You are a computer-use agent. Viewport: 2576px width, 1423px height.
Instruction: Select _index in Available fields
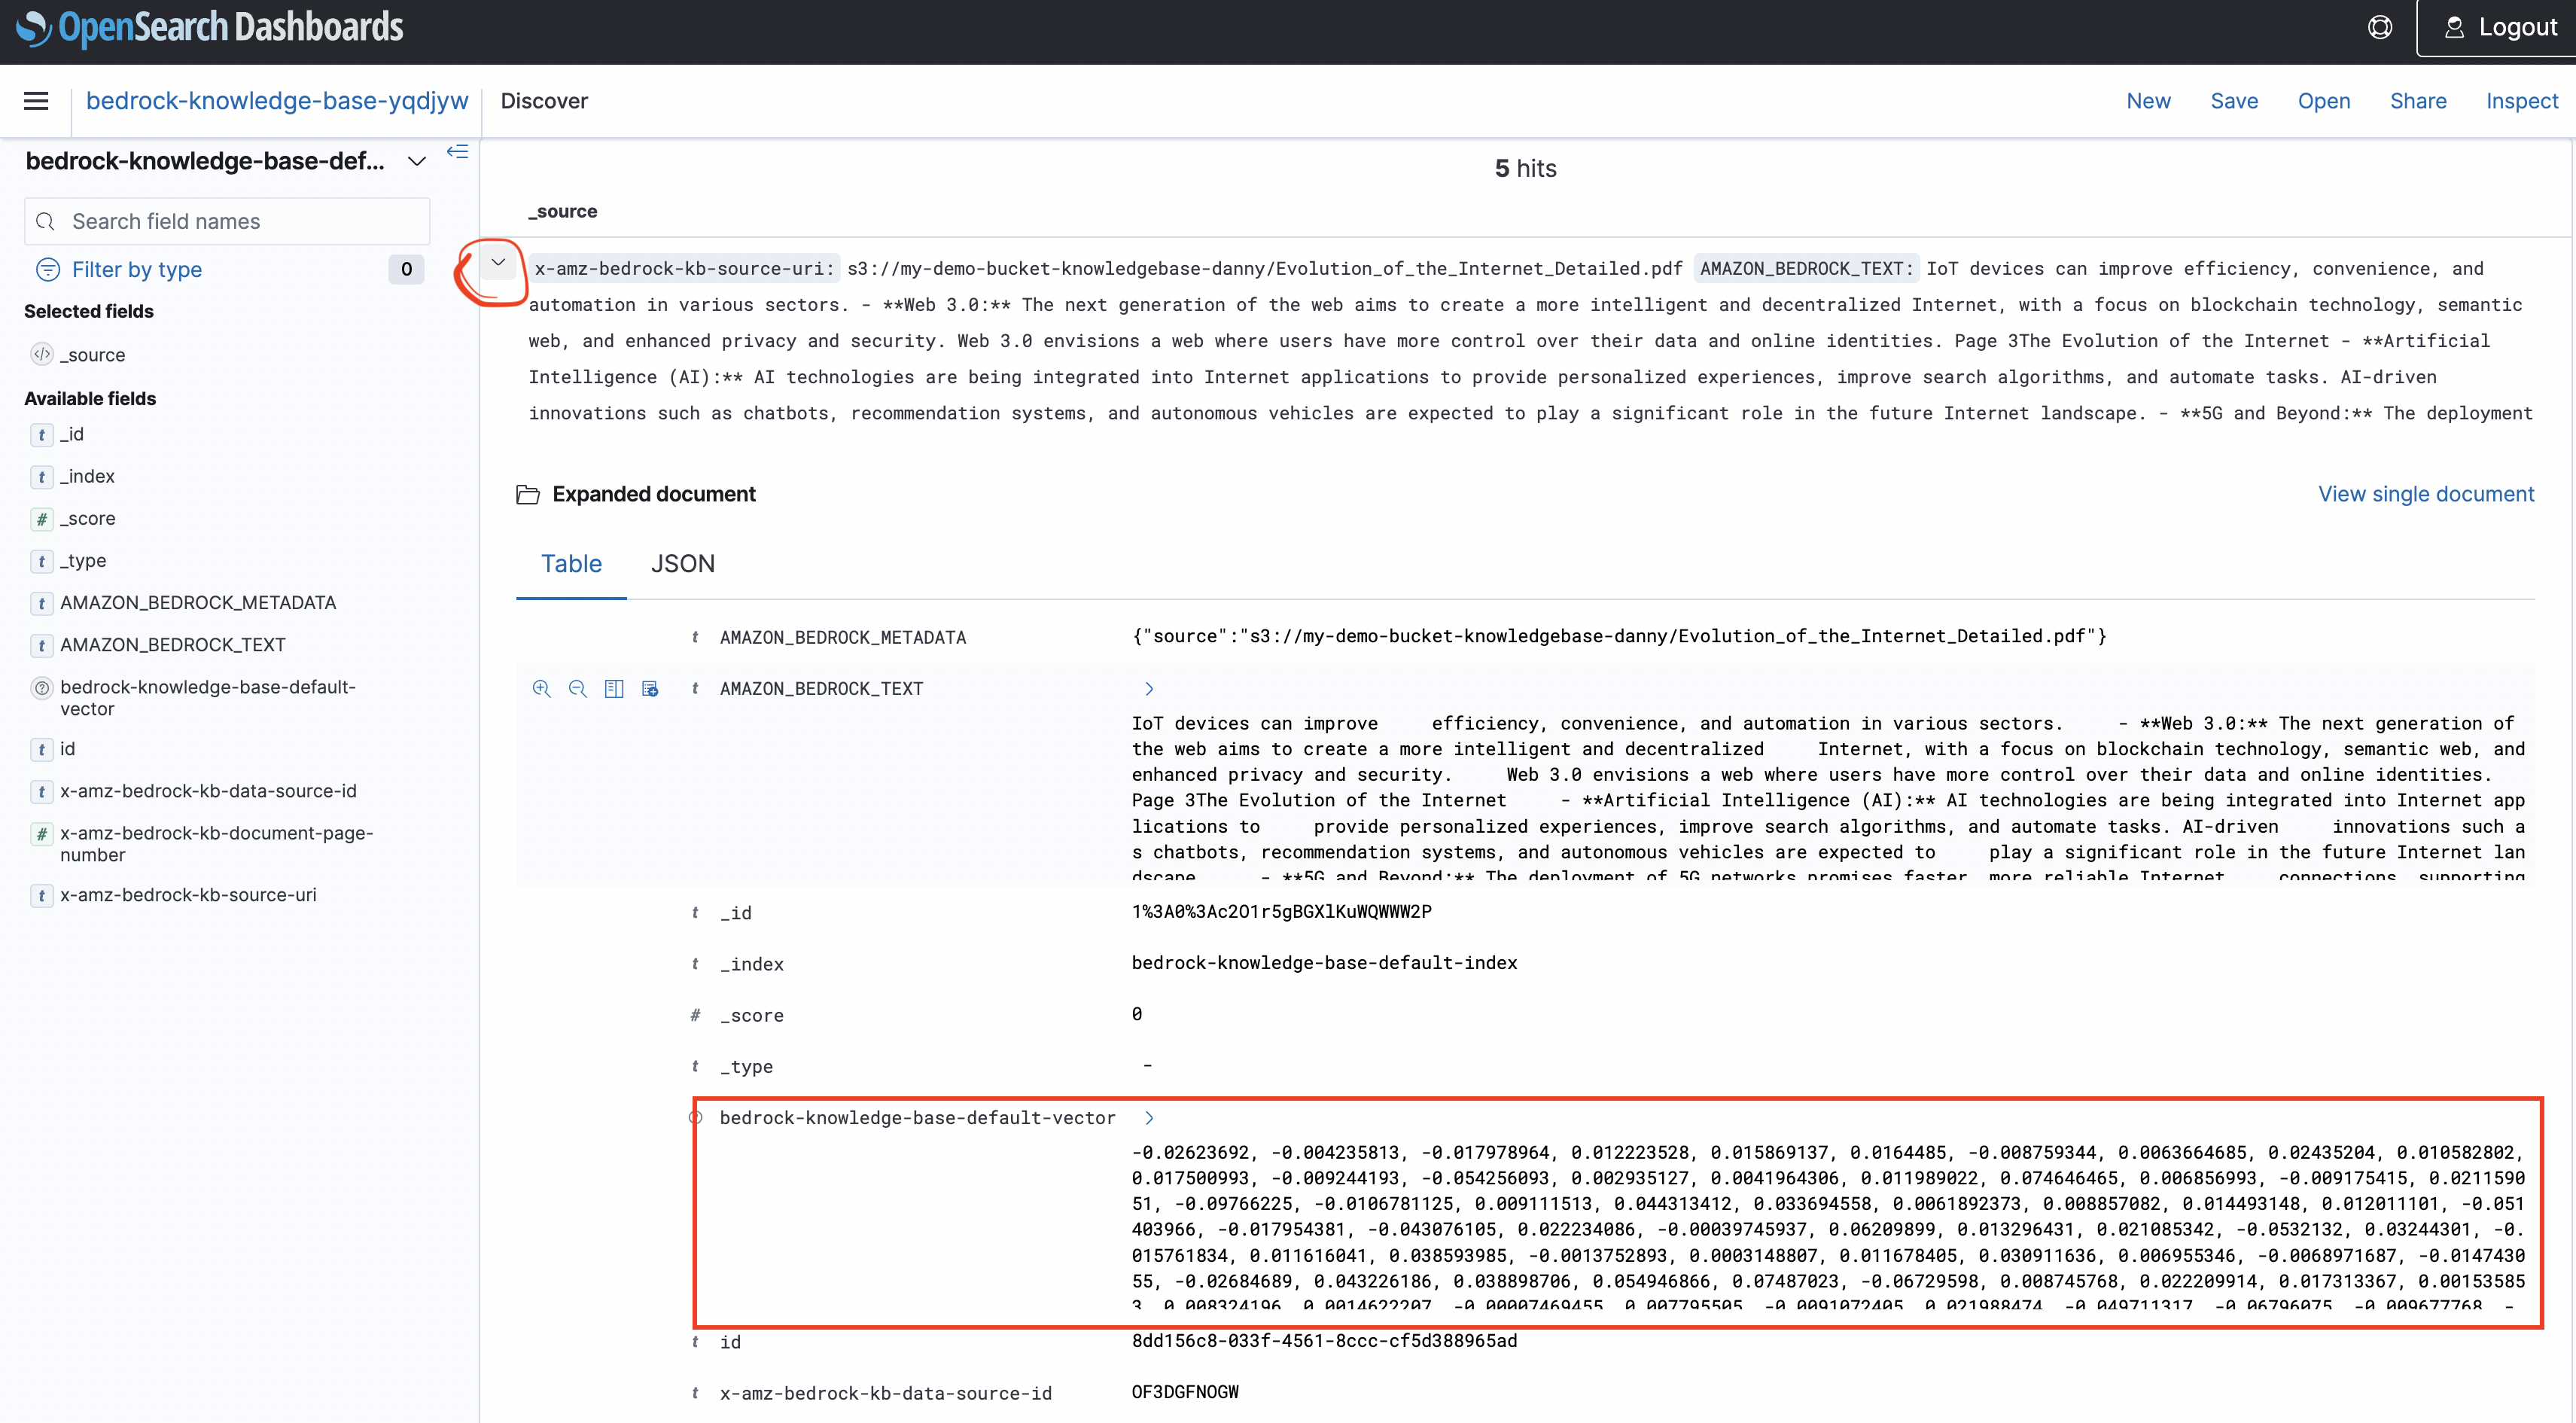point(87,476)
